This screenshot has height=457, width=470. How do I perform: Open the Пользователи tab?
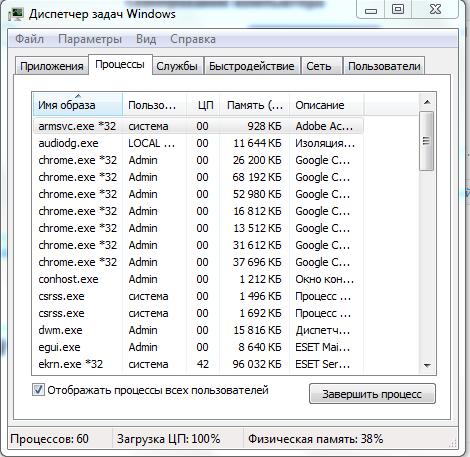click(x=384, y=66)
